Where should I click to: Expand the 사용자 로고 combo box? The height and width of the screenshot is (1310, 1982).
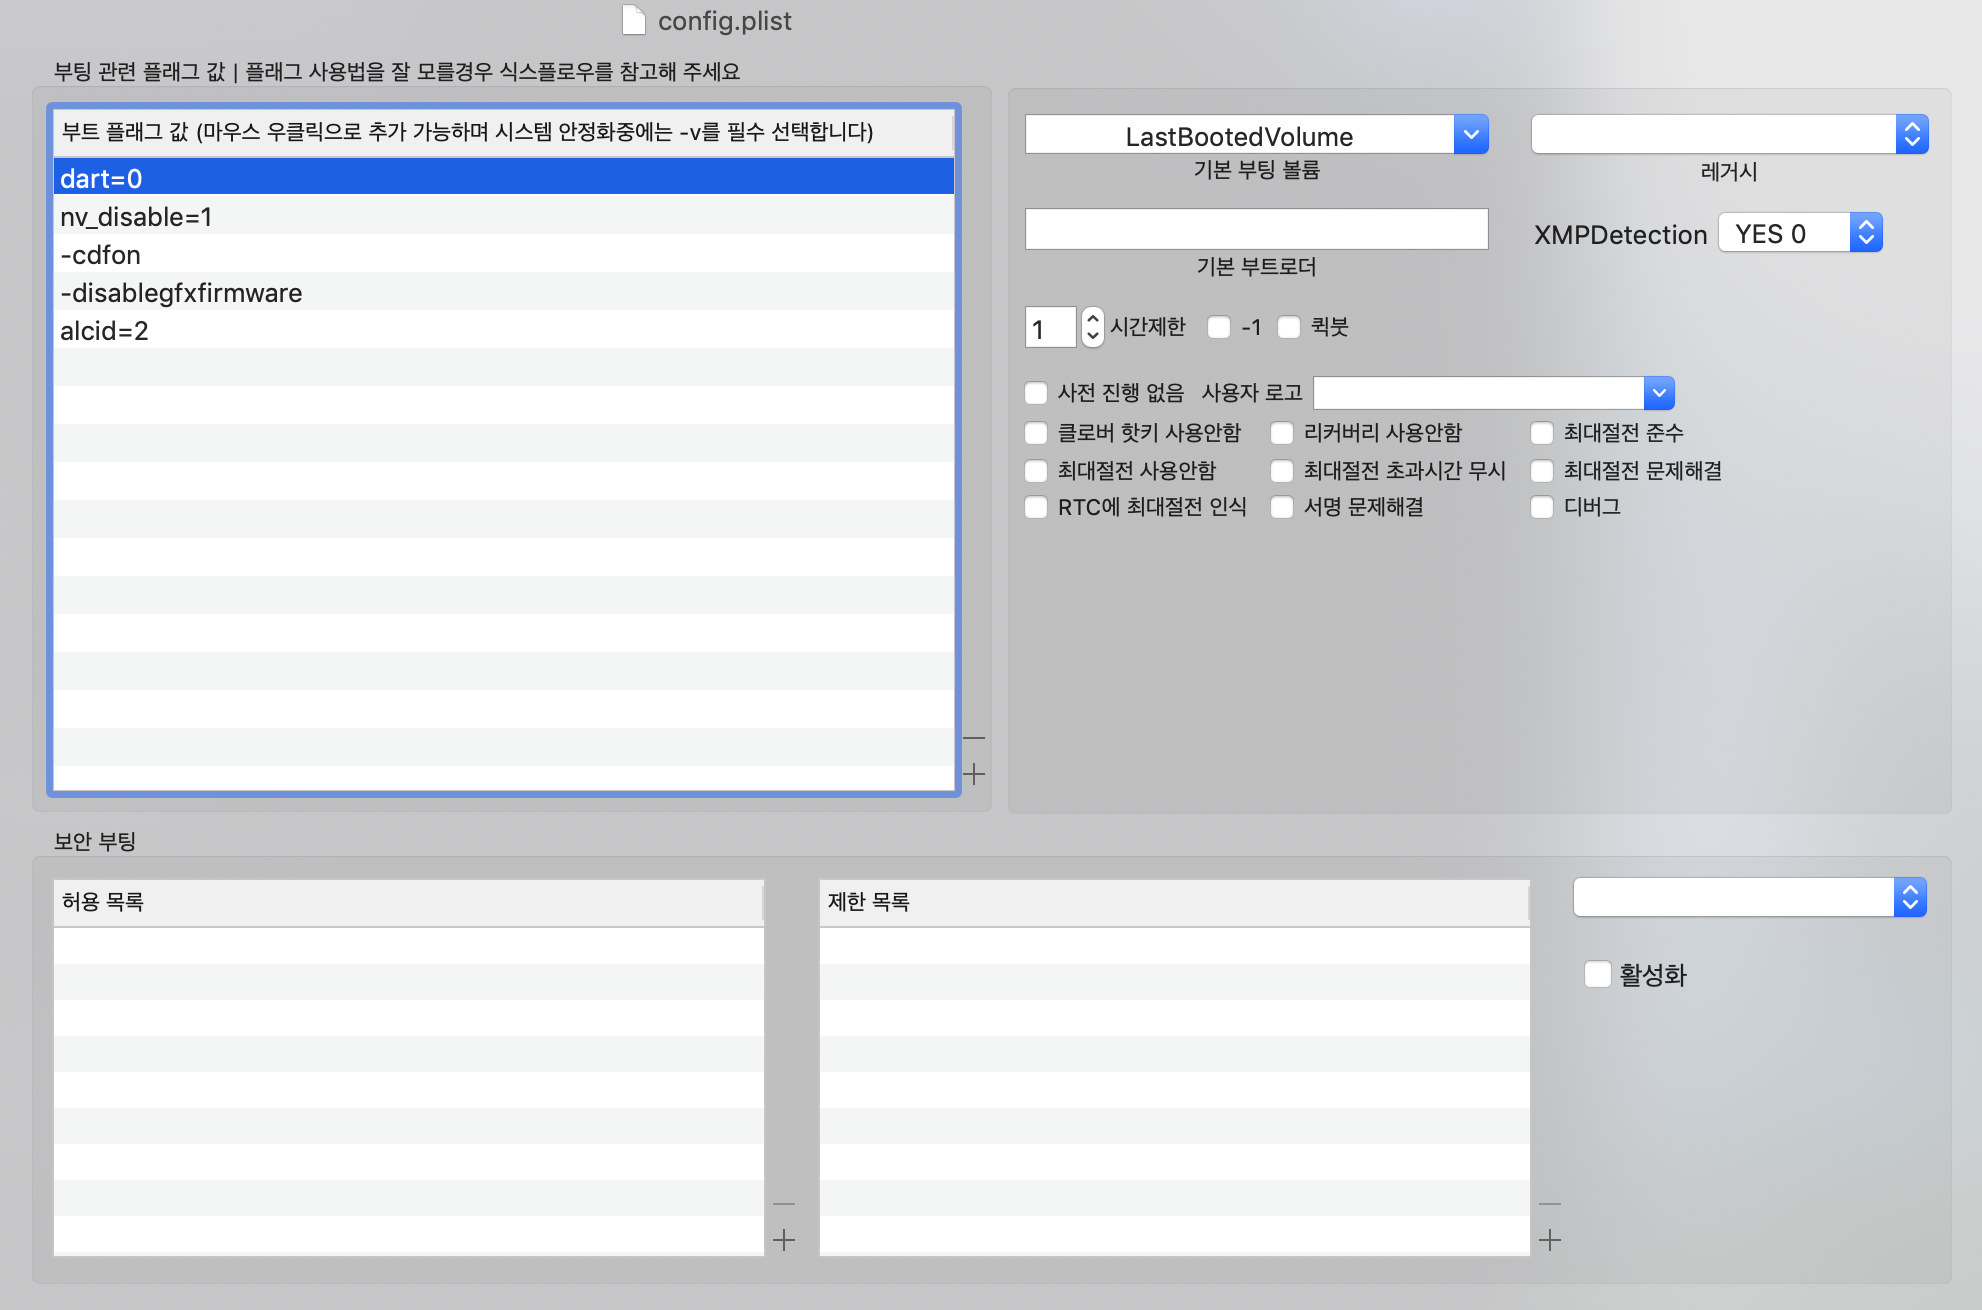pyautogui.click(x=1659, y=393)
